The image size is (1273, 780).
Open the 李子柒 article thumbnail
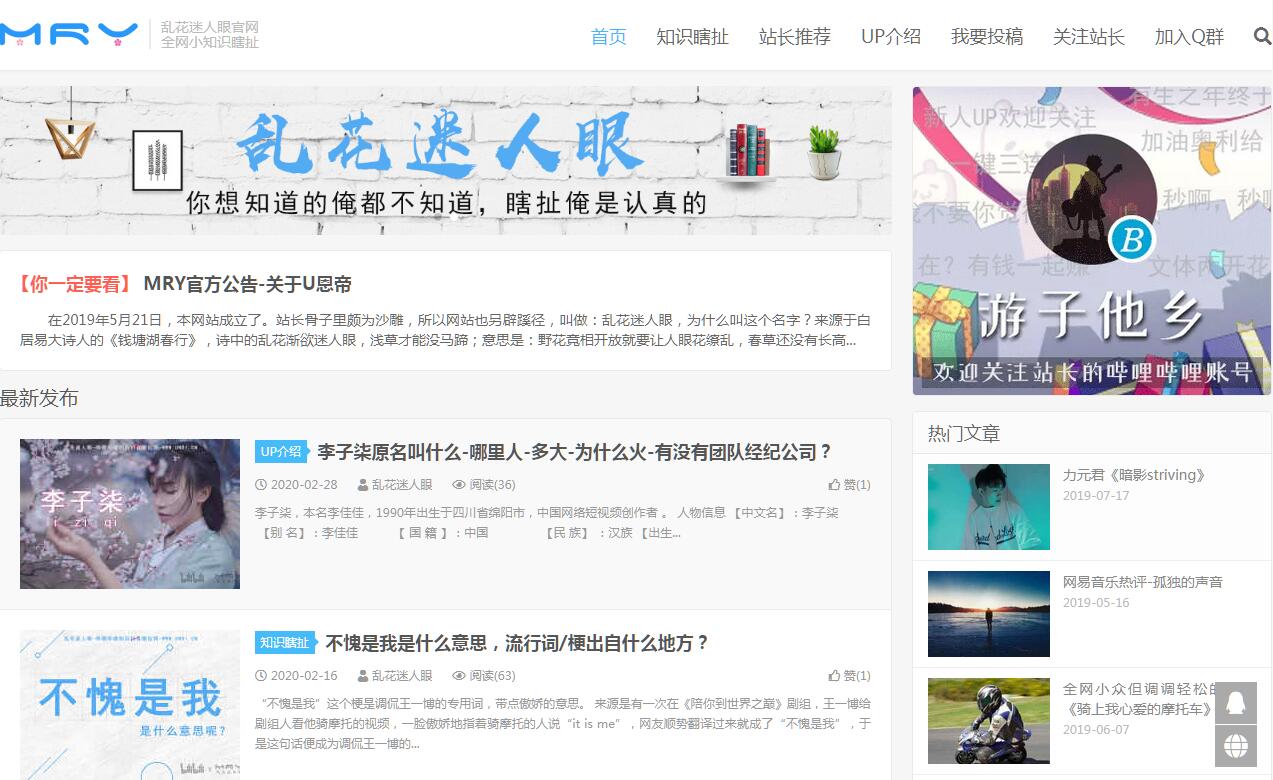click(130, 513)
